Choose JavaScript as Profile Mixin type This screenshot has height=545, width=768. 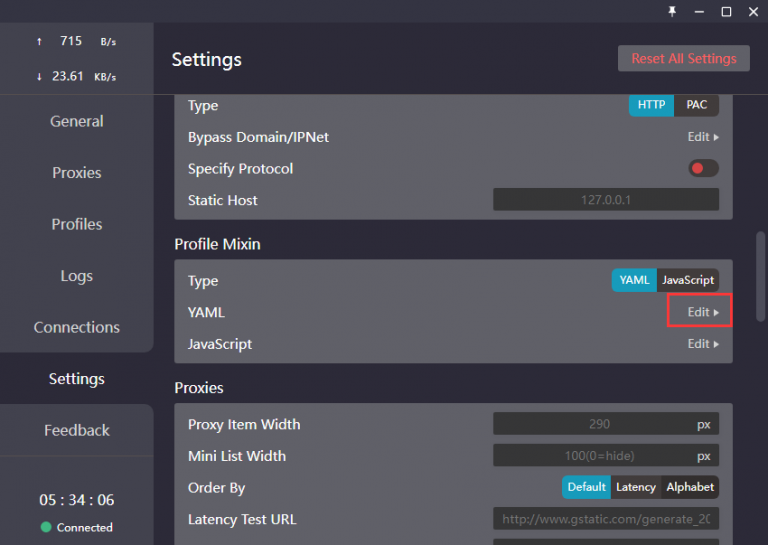click(x=688, y=280)
